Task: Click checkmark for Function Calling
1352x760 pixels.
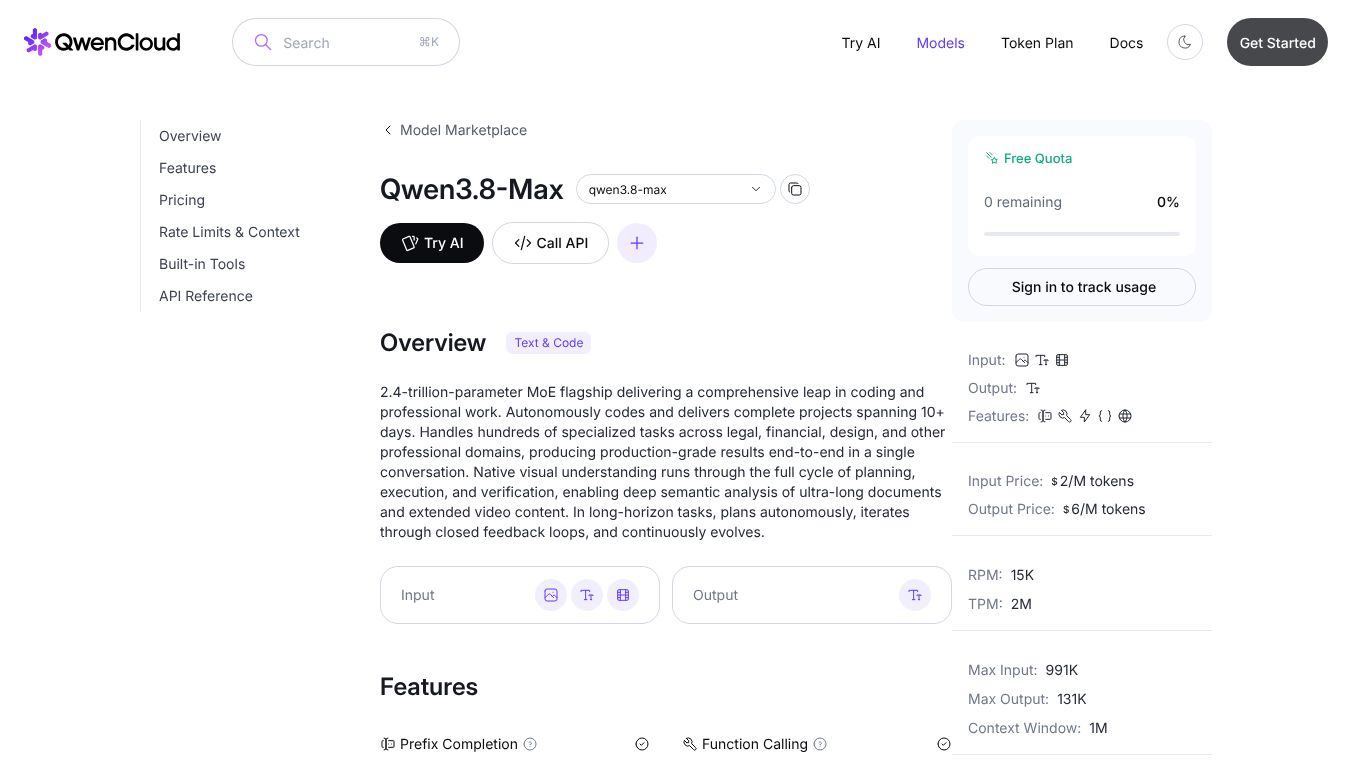Action: (944, 744)
